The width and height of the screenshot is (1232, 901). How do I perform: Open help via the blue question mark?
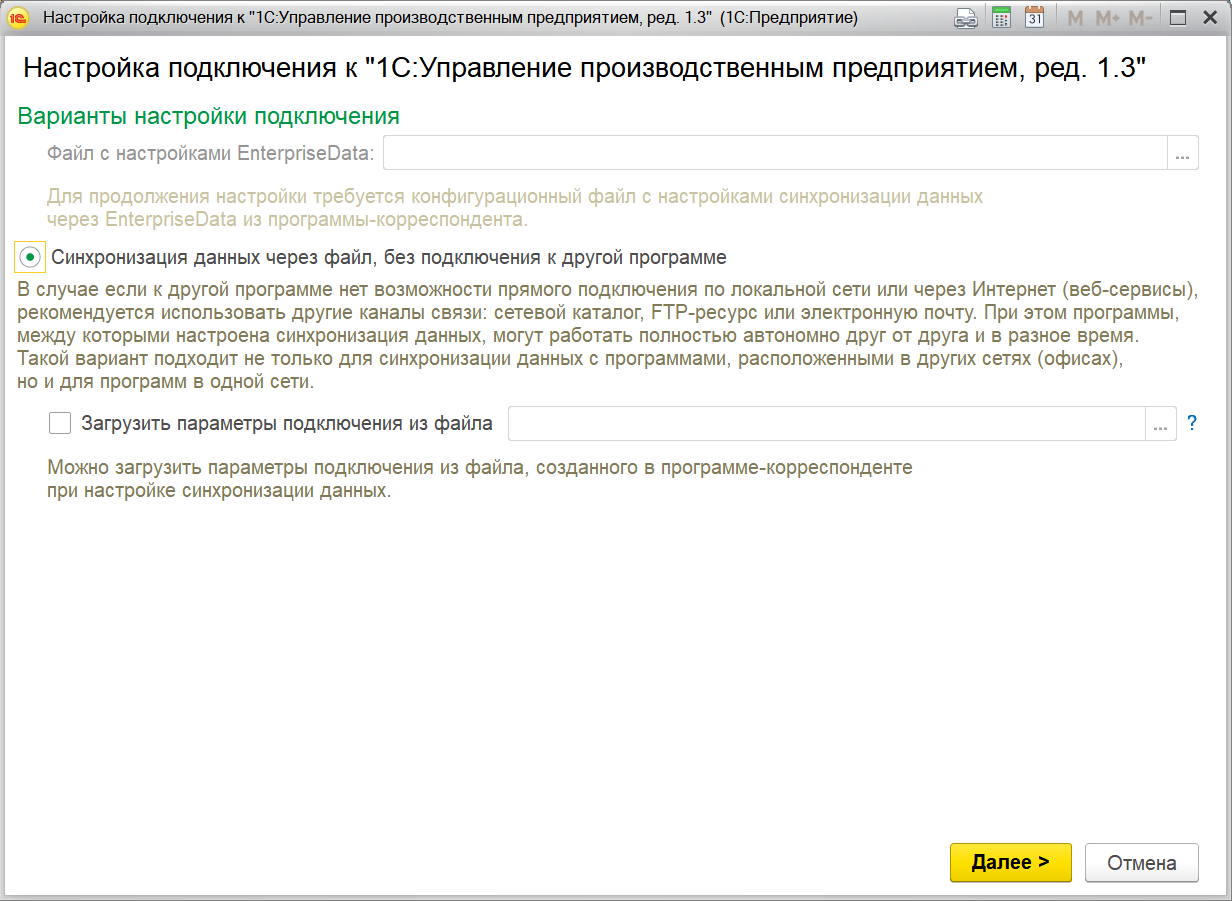pyautogui.click(x=1191, y=424)
